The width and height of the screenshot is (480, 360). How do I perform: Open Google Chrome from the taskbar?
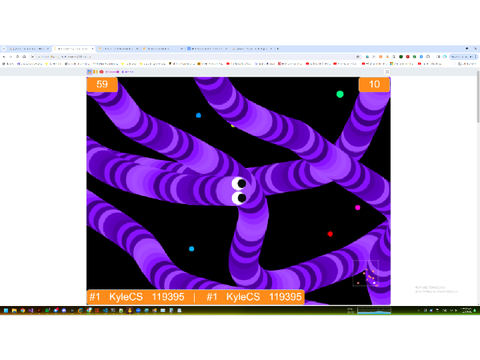[x=22, y=310]
